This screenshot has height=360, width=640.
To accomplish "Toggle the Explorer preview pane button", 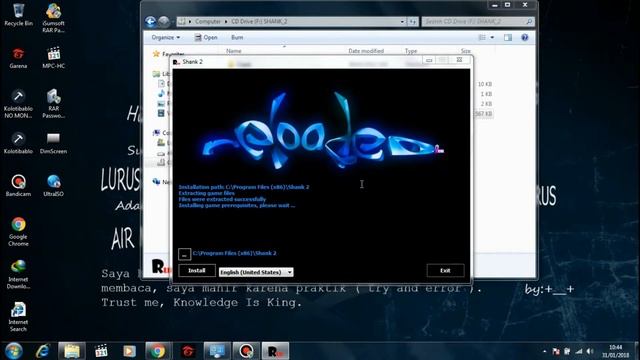I will (508, 37).
